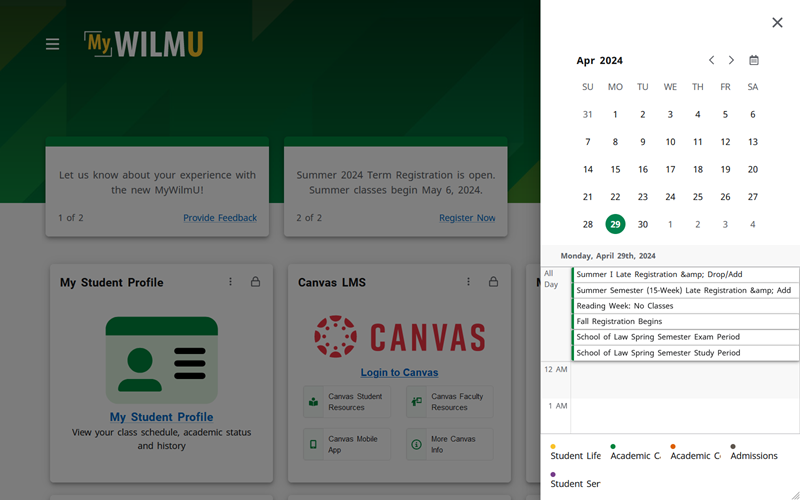800x500 pixels.
Task: Click the Provide Feedback link
Action: pos(220,218)
